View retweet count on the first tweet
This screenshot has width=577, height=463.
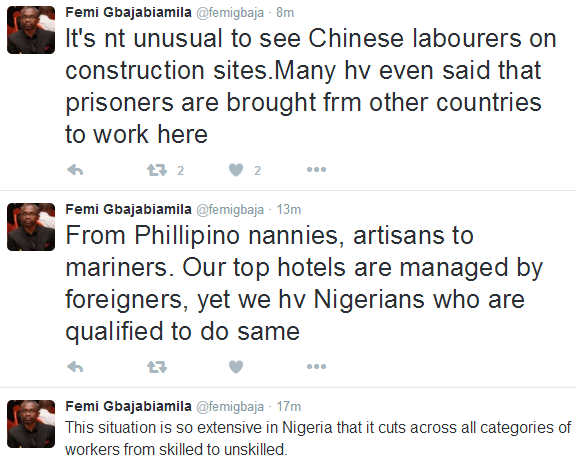point(180,170)
